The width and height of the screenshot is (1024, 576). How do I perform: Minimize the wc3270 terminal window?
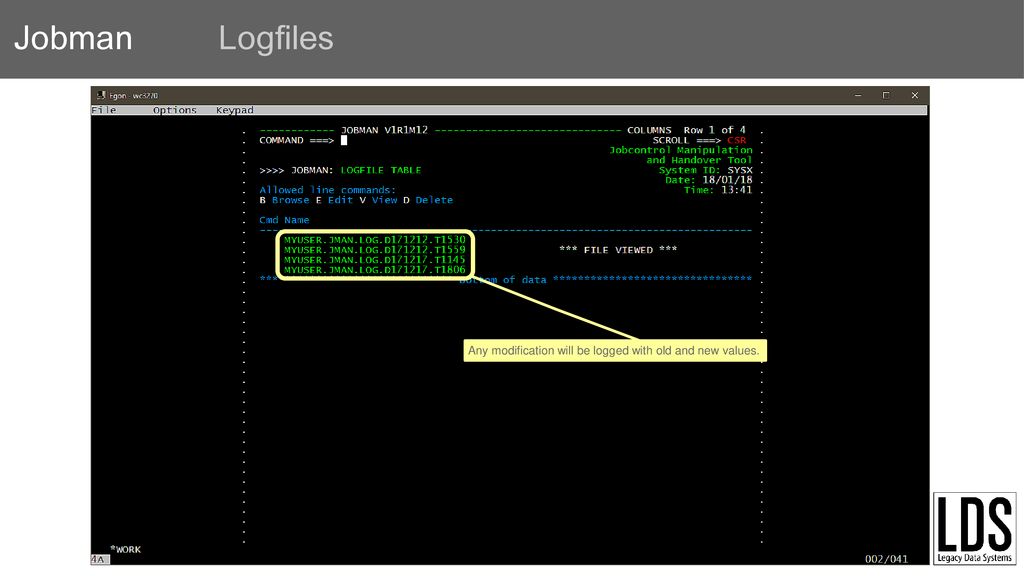coord(857,95)
